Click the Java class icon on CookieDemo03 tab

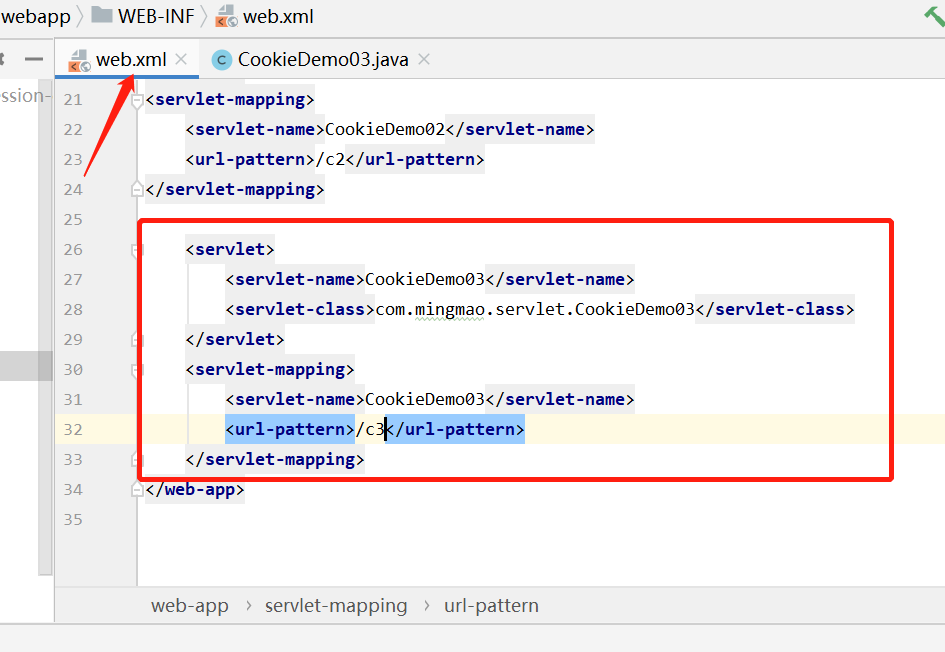221,60
